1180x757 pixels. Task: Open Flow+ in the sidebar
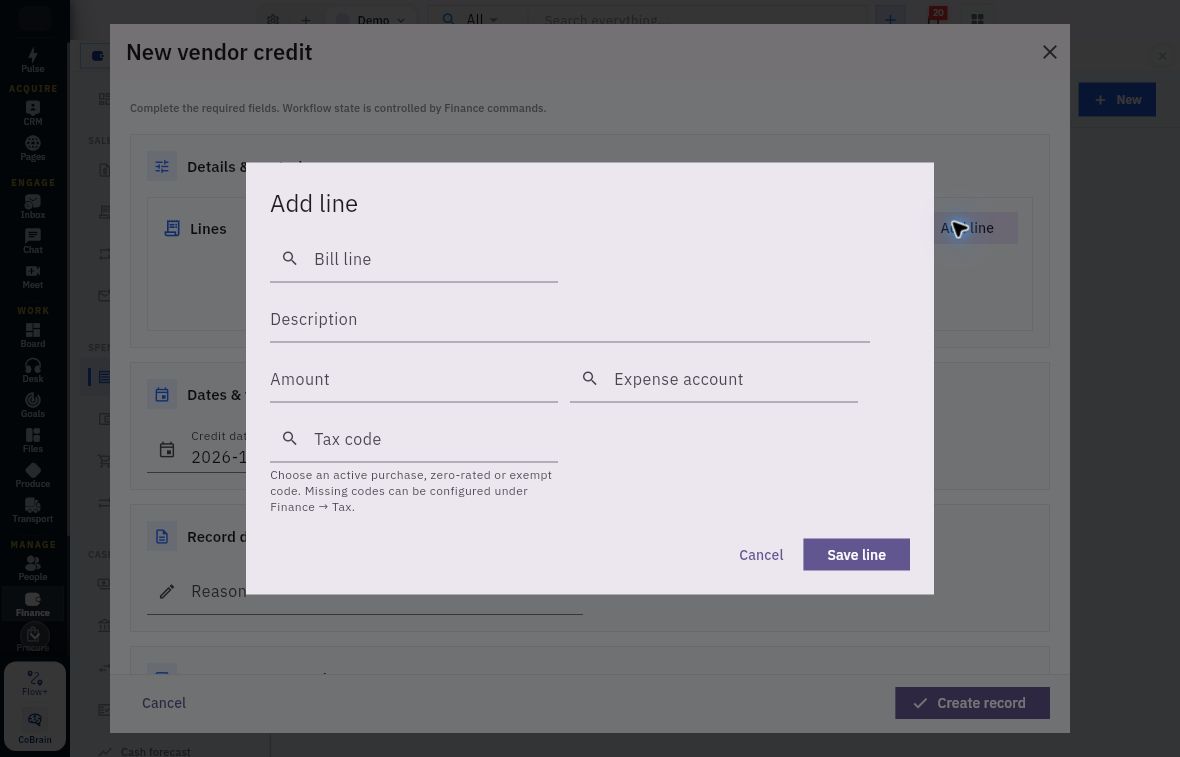(x=35, y=683)
